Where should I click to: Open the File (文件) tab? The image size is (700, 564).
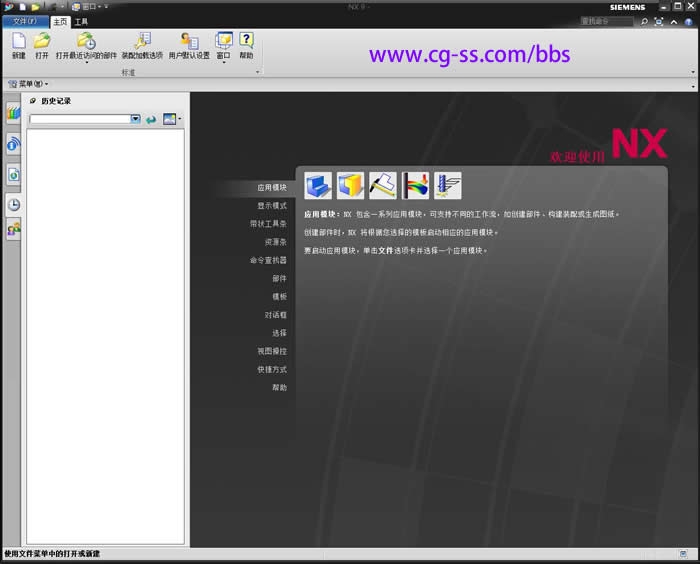[24, 20]
